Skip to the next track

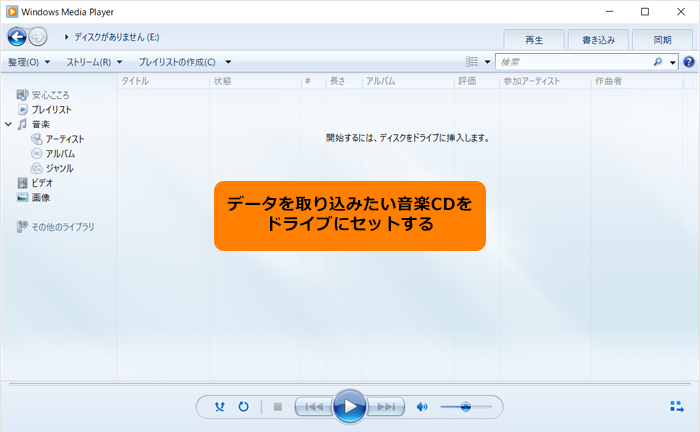coord(386,407)
